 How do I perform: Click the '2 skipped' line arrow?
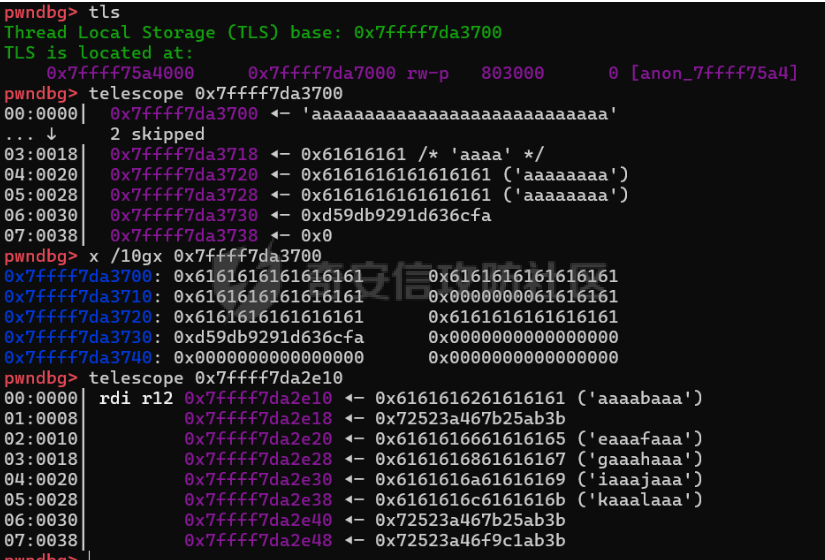pos(52,134)
